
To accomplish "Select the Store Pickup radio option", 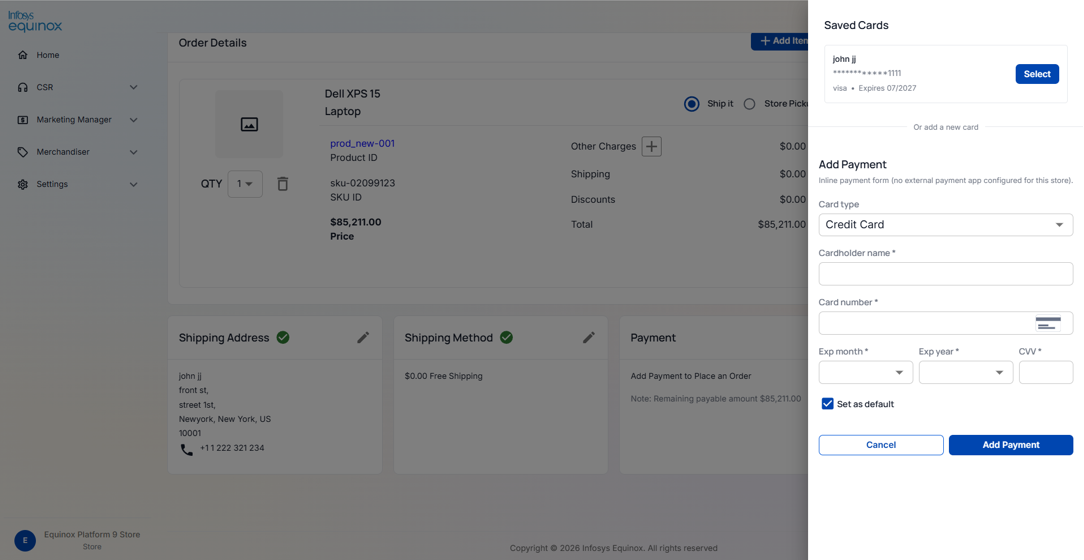I will tap(749, 104).
